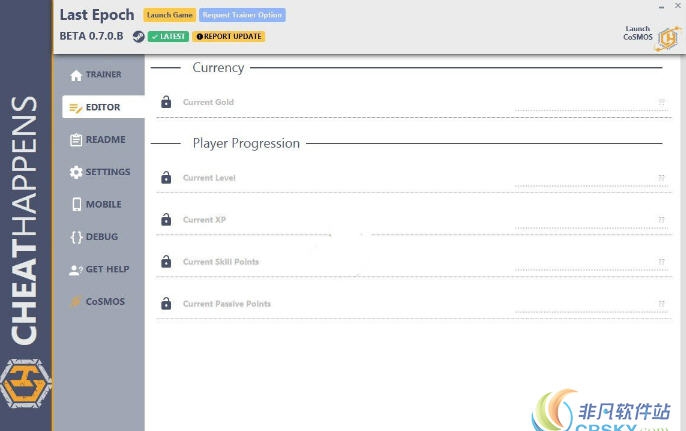Click the LATEST version badge
The image size is (686, 431).
[x=168, y=36]
